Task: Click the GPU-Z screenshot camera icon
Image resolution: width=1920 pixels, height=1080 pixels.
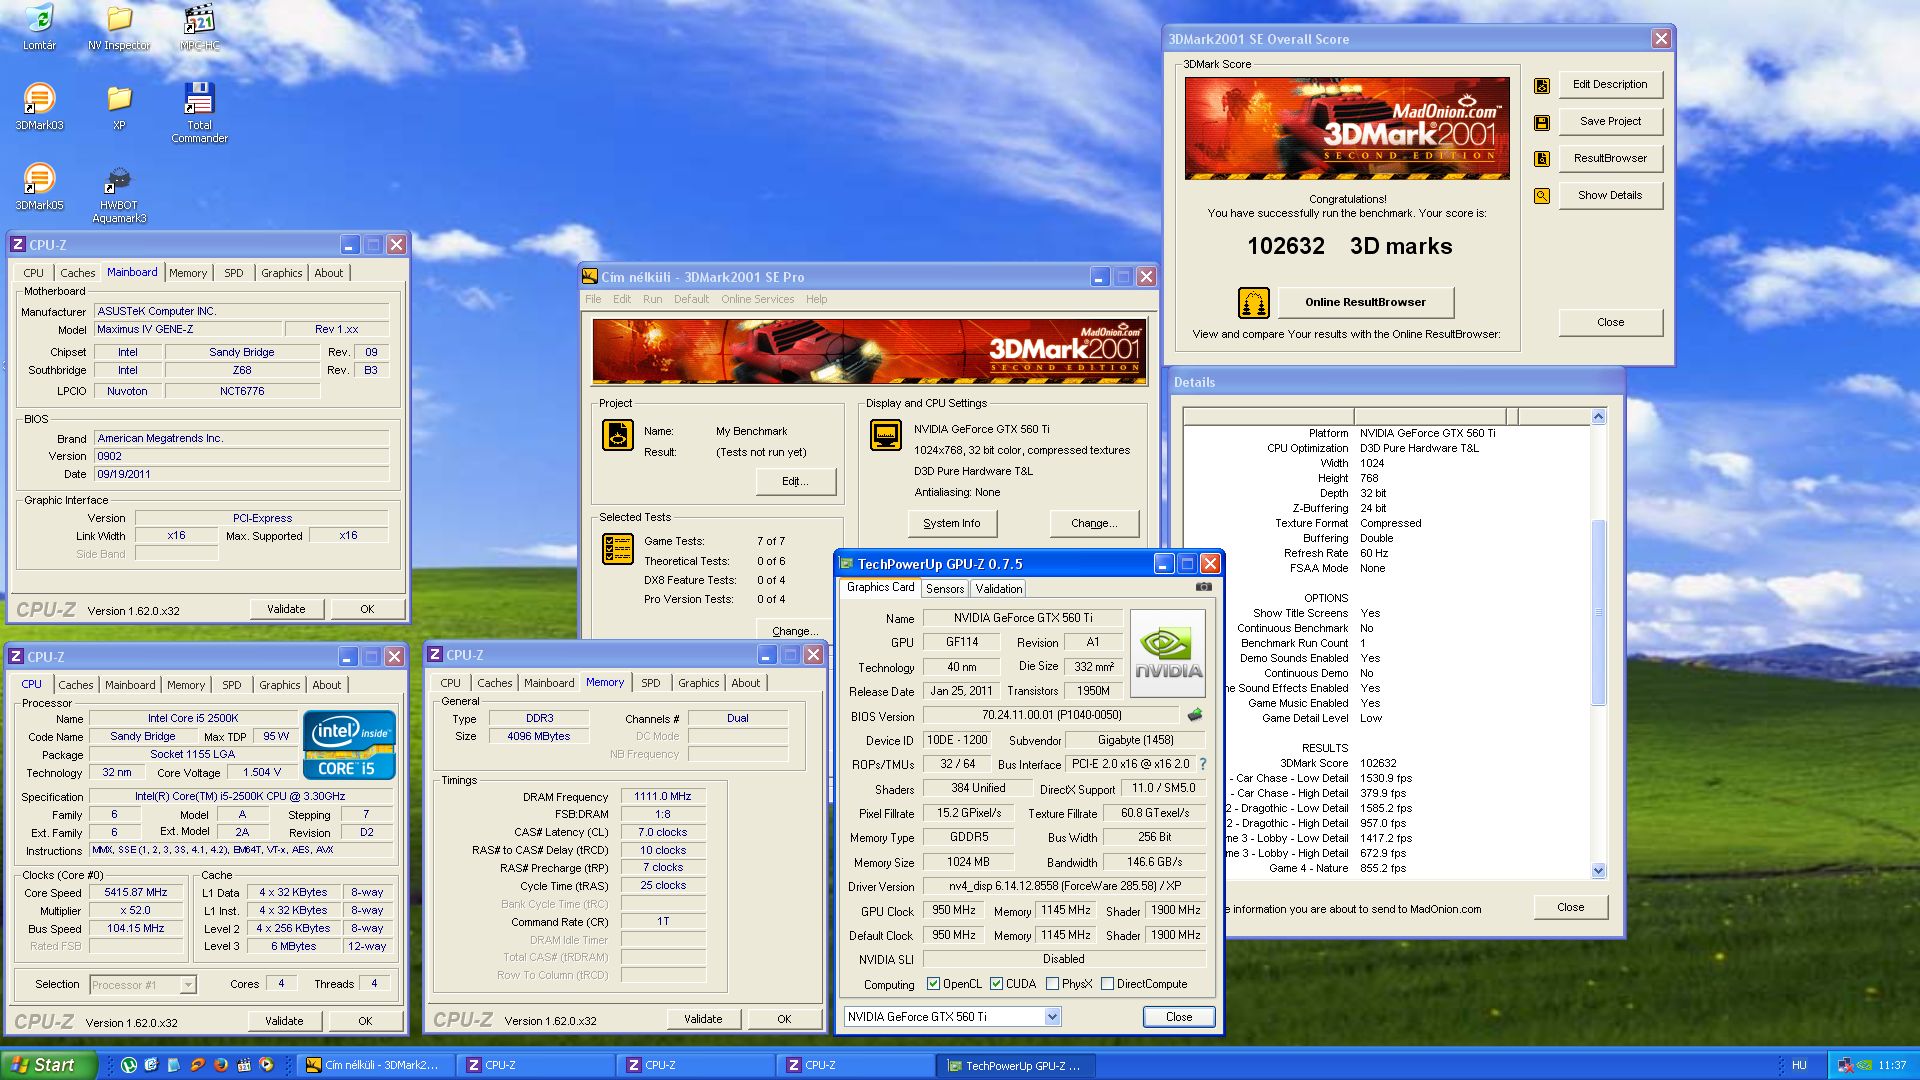Action: pyautogui.click(x=1203, y=587)
